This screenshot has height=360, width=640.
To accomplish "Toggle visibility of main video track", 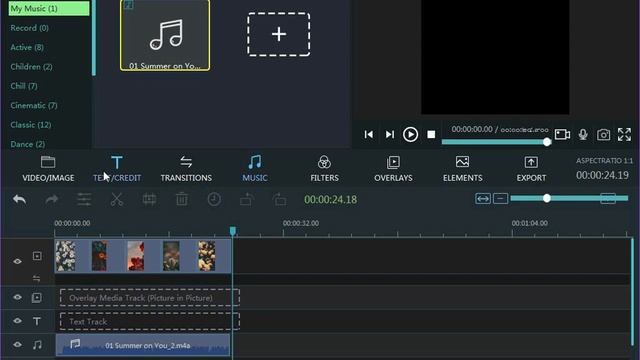I will (17, 261).
